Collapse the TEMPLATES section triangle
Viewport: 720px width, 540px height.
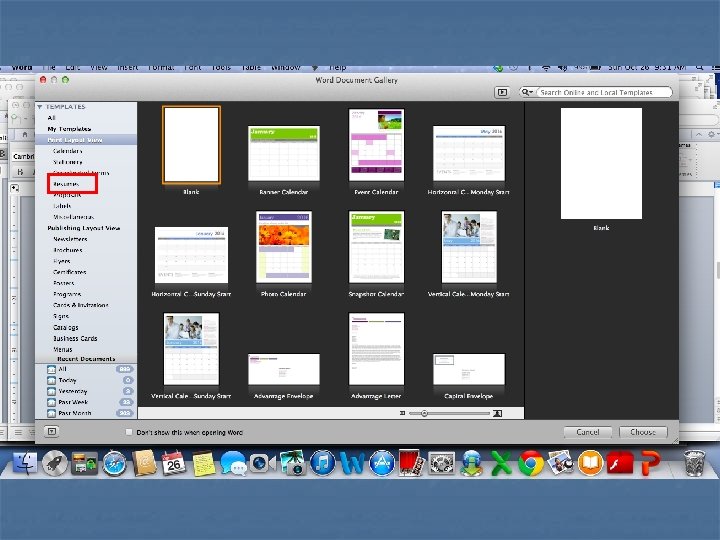point(40,107)
